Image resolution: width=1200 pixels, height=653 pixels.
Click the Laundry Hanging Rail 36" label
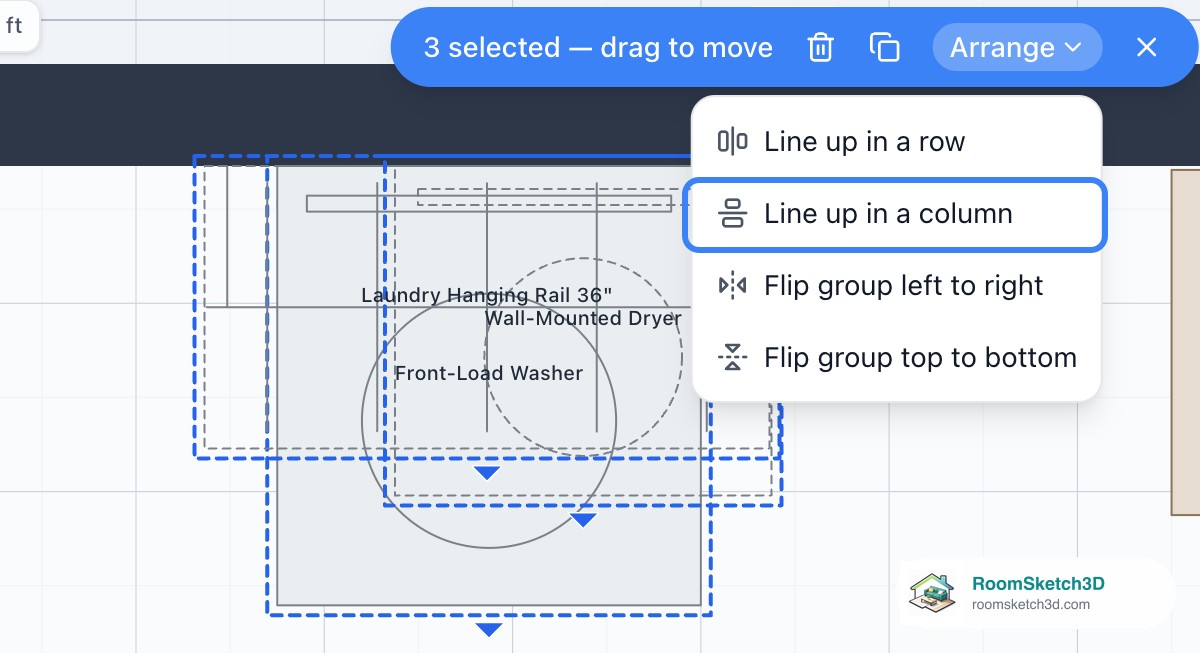pyautogui.click(x=486, y=295)
